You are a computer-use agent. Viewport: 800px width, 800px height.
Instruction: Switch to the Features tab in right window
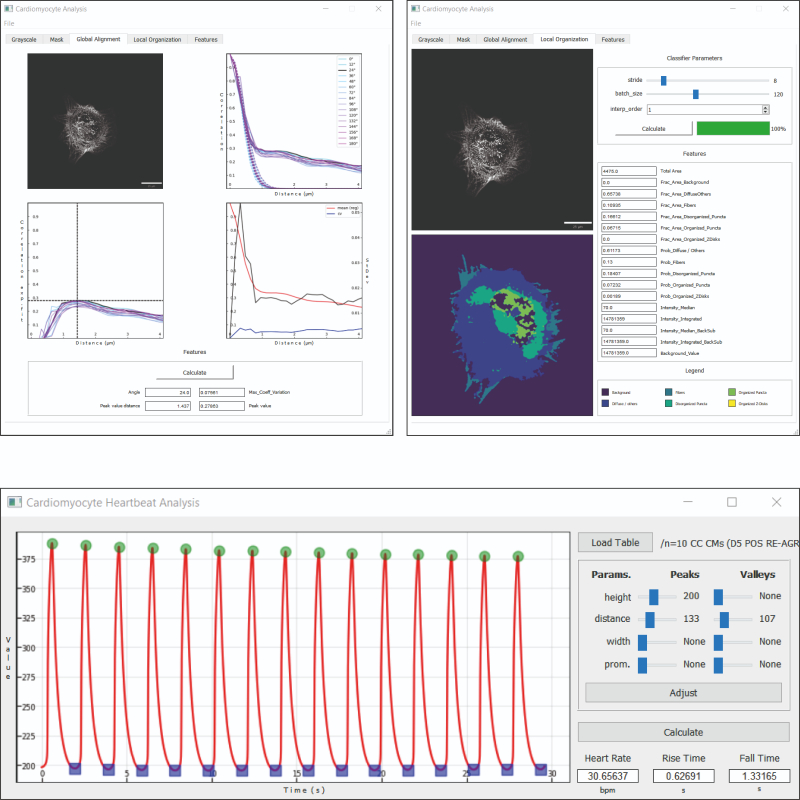pyautogui.click(x=613, y=39)
